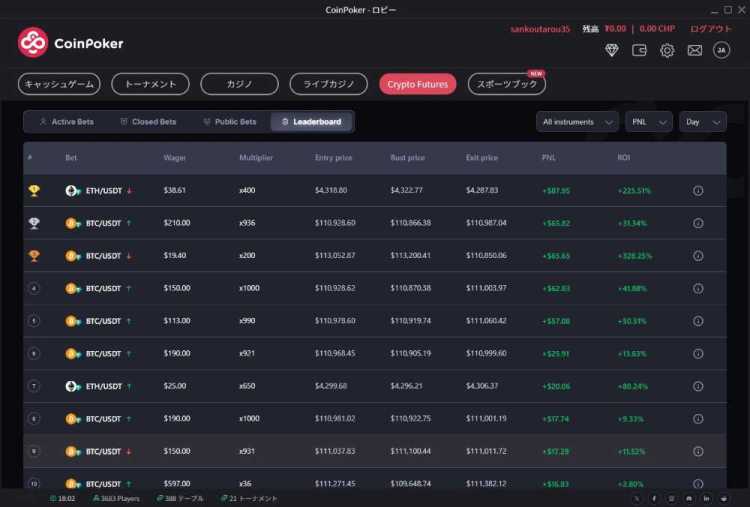This screenshot has height=507, width=750.
Task: Switch to the Closed Bets tab
Action: coord(147,122)
